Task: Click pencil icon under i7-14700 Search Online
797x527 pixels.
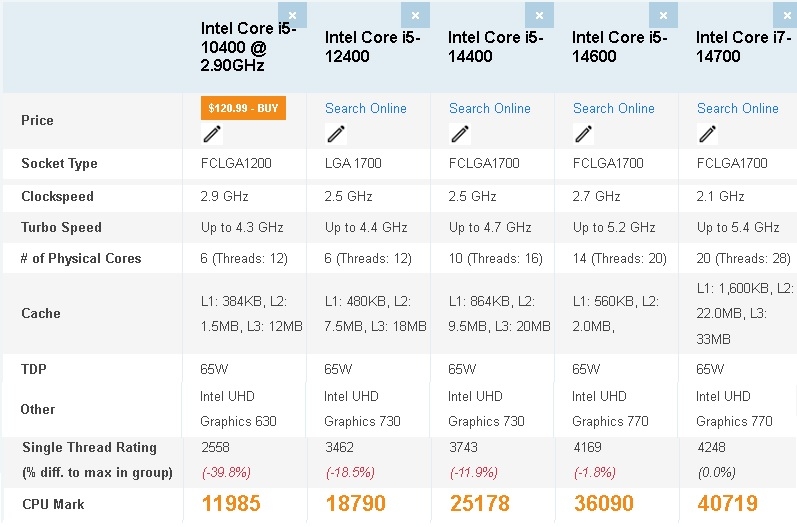Action: pos(708,134)
